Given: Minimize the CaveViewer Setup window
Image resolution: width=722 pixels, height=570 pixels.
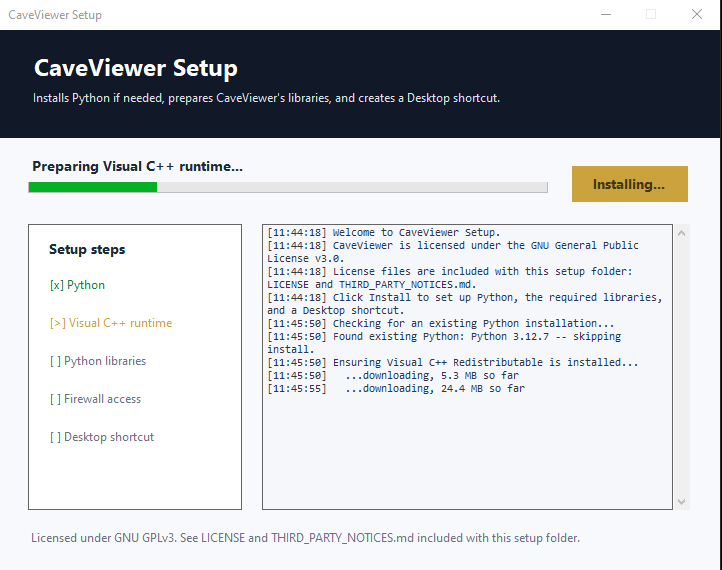Looking at the screenshot, I should tap(606, 14).
